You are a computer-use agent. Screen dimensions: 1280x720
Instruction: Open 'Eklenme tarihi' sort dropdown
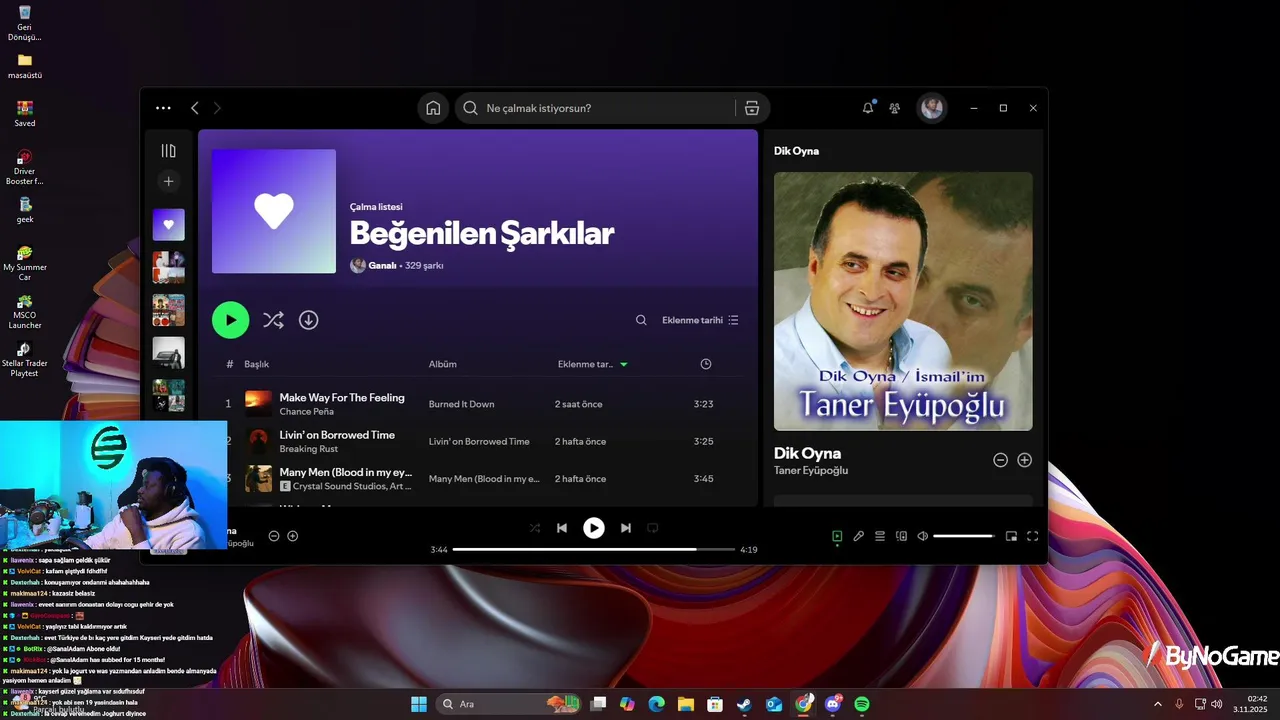pyautogui.click(x=700, y=320)
